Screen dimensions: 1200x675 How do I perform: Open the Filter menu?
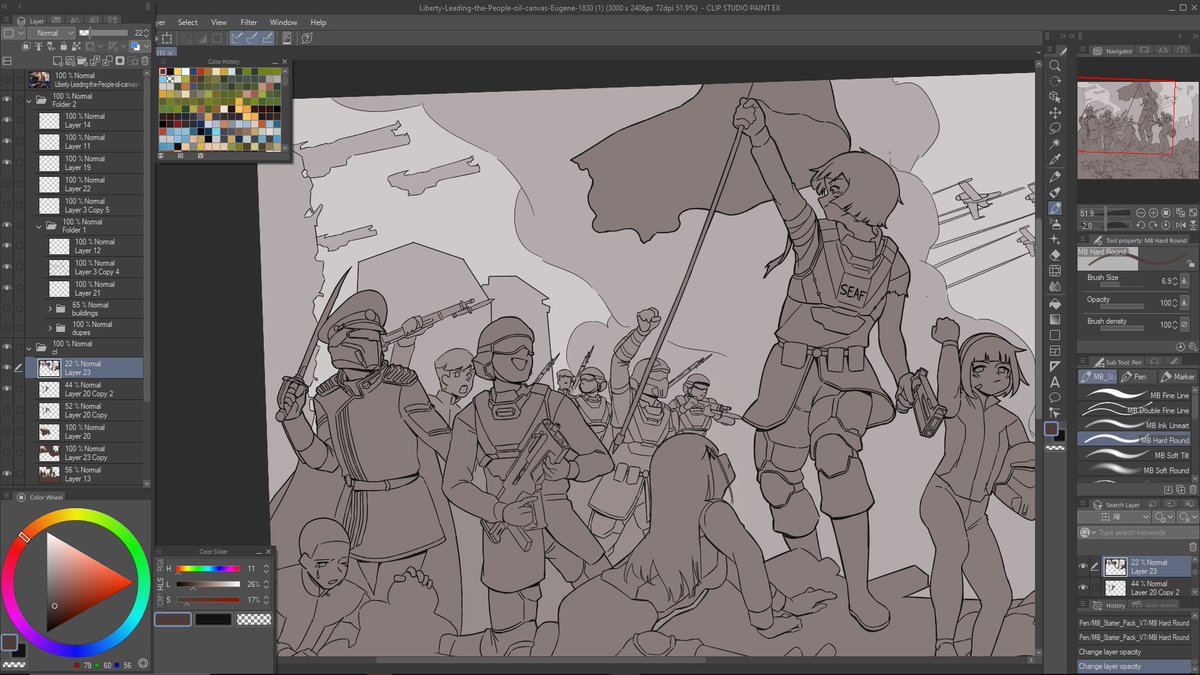(248, 22)
